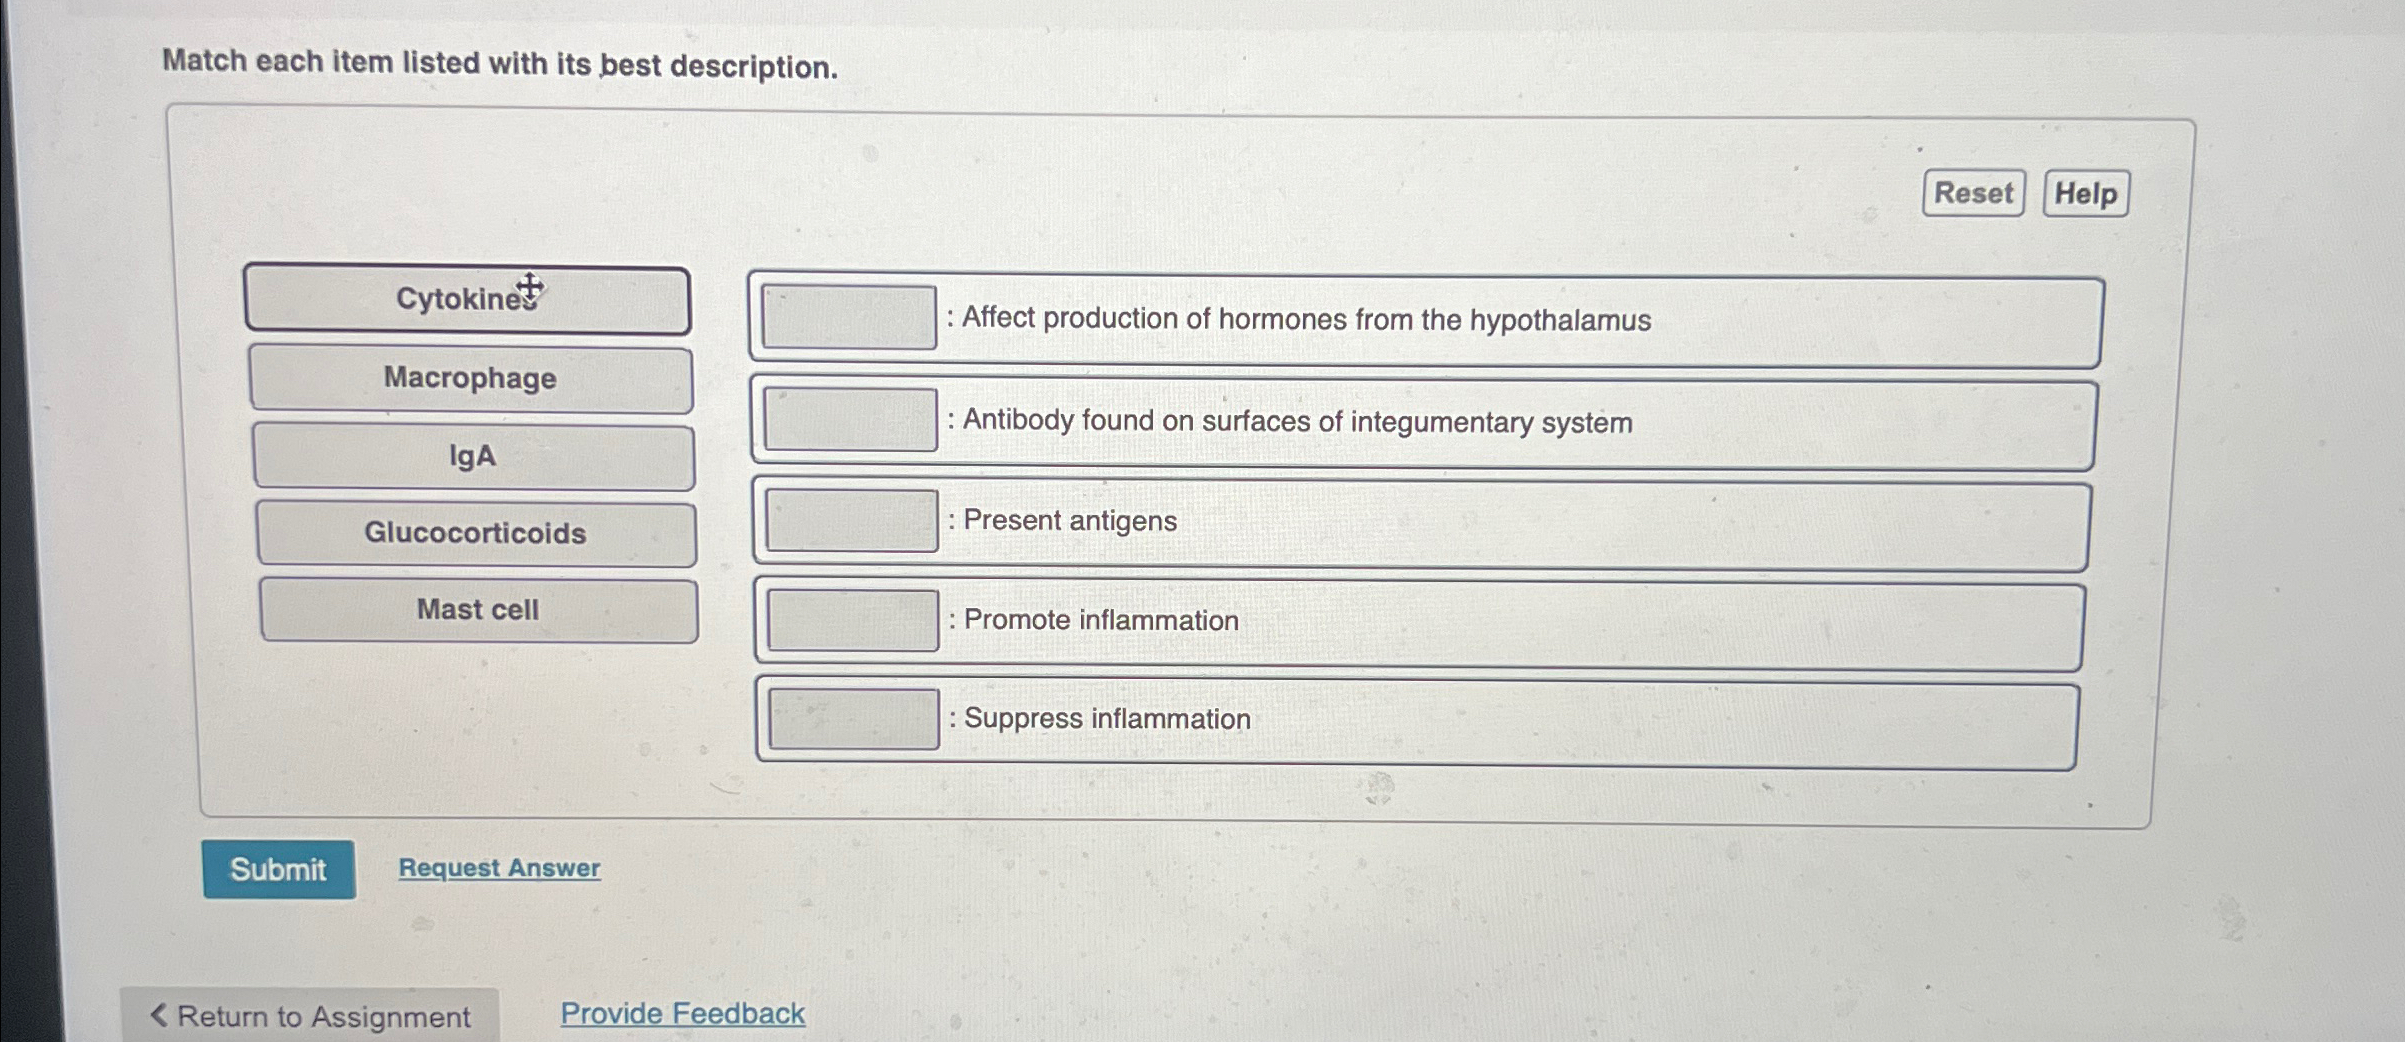Click the blank box beside hypothalamus description
Screen dimensions: 2405x1042
pyautogui.click(x=849, y=318)
